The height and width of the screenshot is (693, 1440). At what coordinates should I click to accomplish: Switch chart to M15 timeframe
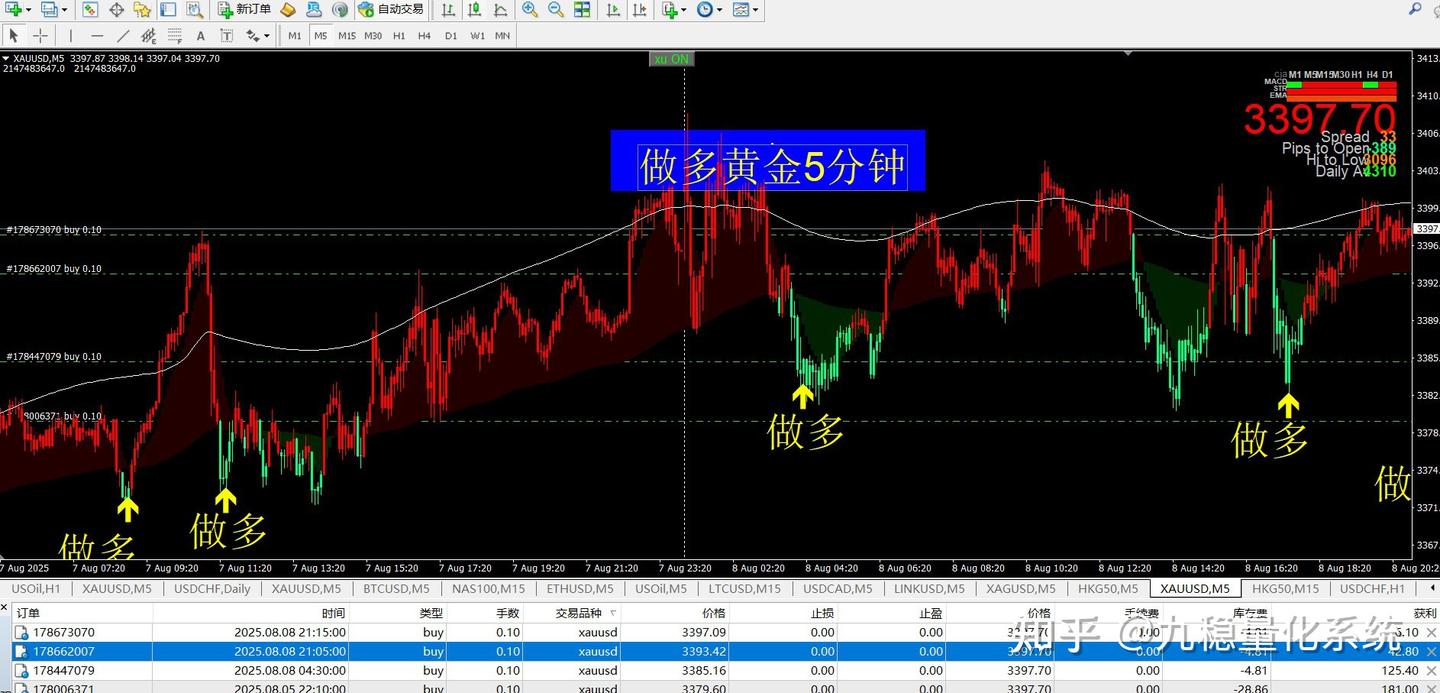tap(347, 35)
